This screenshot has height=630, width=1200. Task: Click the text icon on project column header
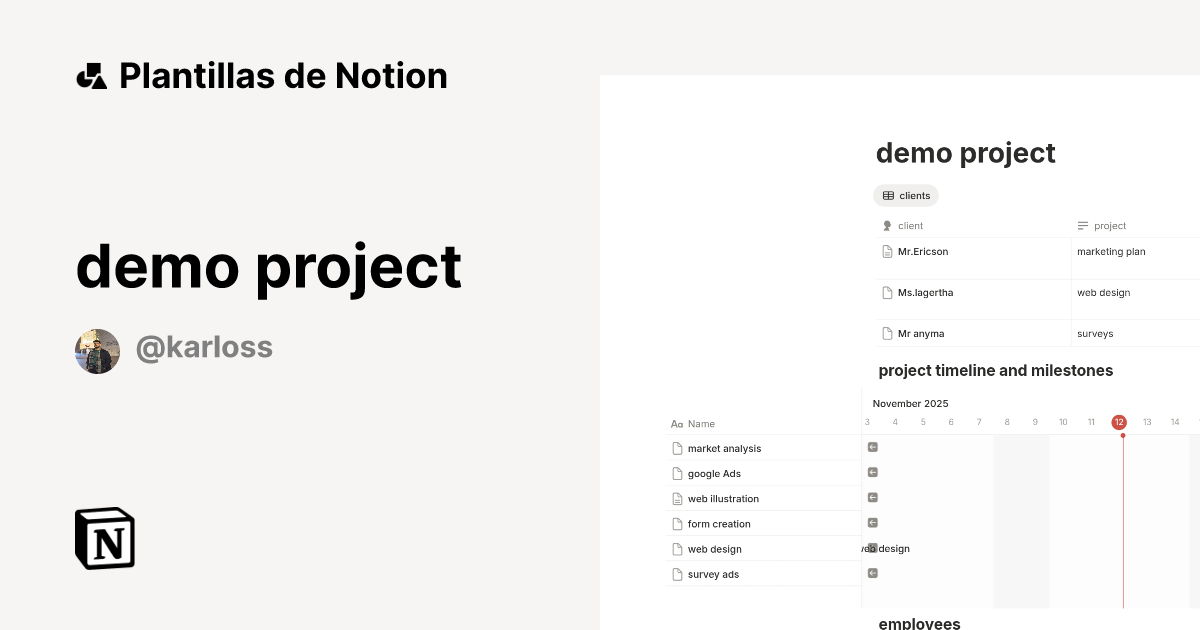point(1081,225)
